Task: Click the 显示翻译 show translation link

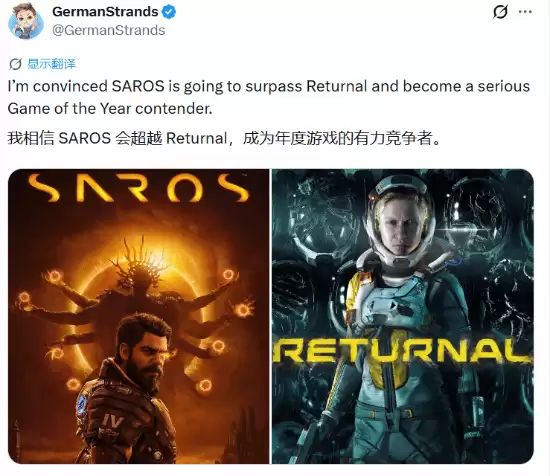Action: (x=52, y=64)
